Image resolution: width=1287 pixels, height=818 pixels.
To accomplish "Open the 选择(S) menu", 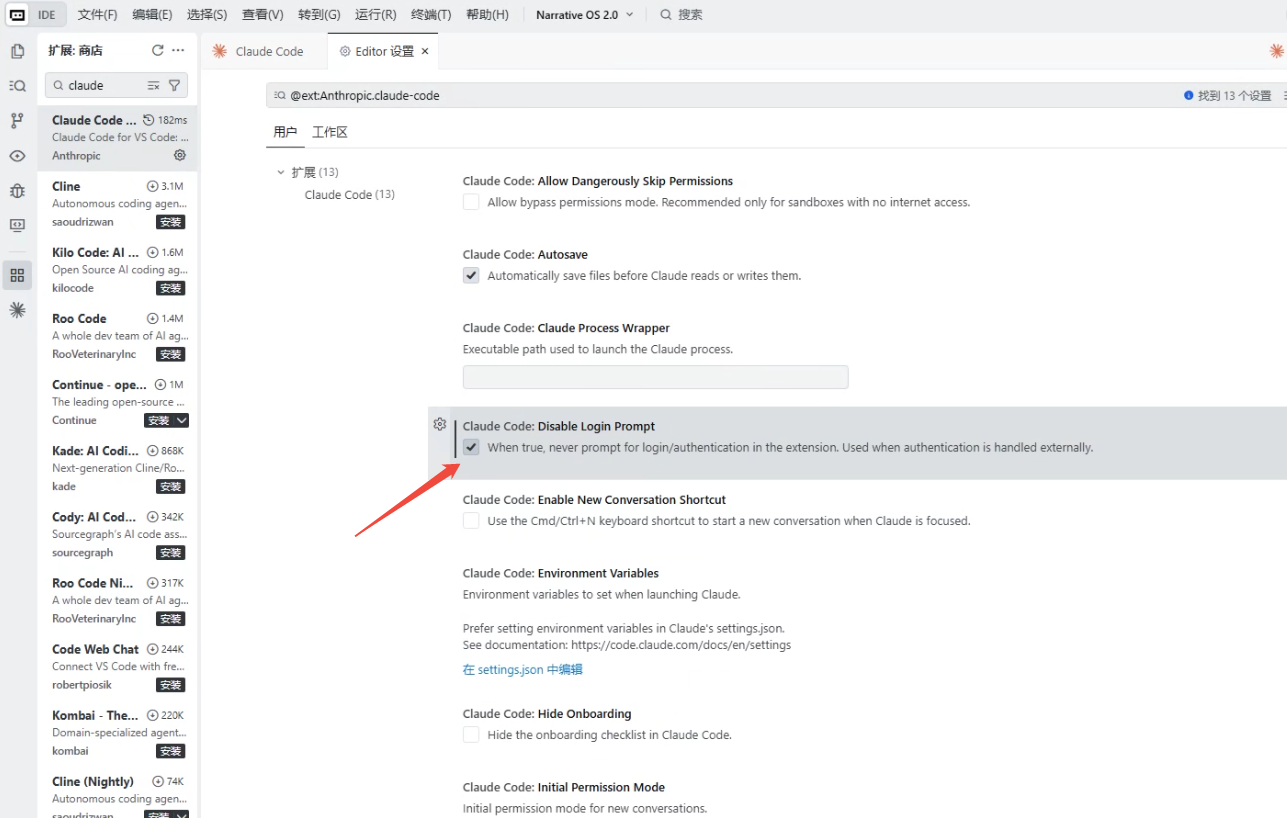I will click(207, 15).
